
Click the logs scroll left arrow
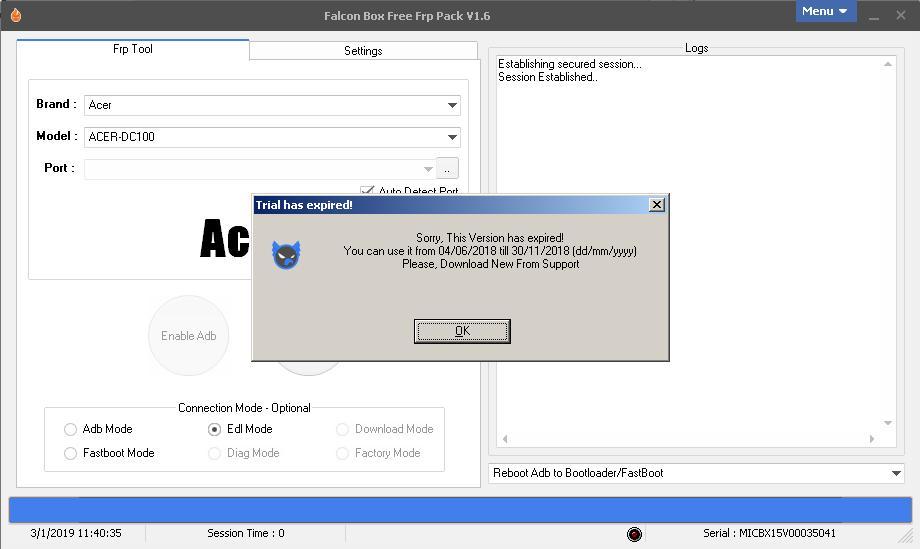(505, 439)
